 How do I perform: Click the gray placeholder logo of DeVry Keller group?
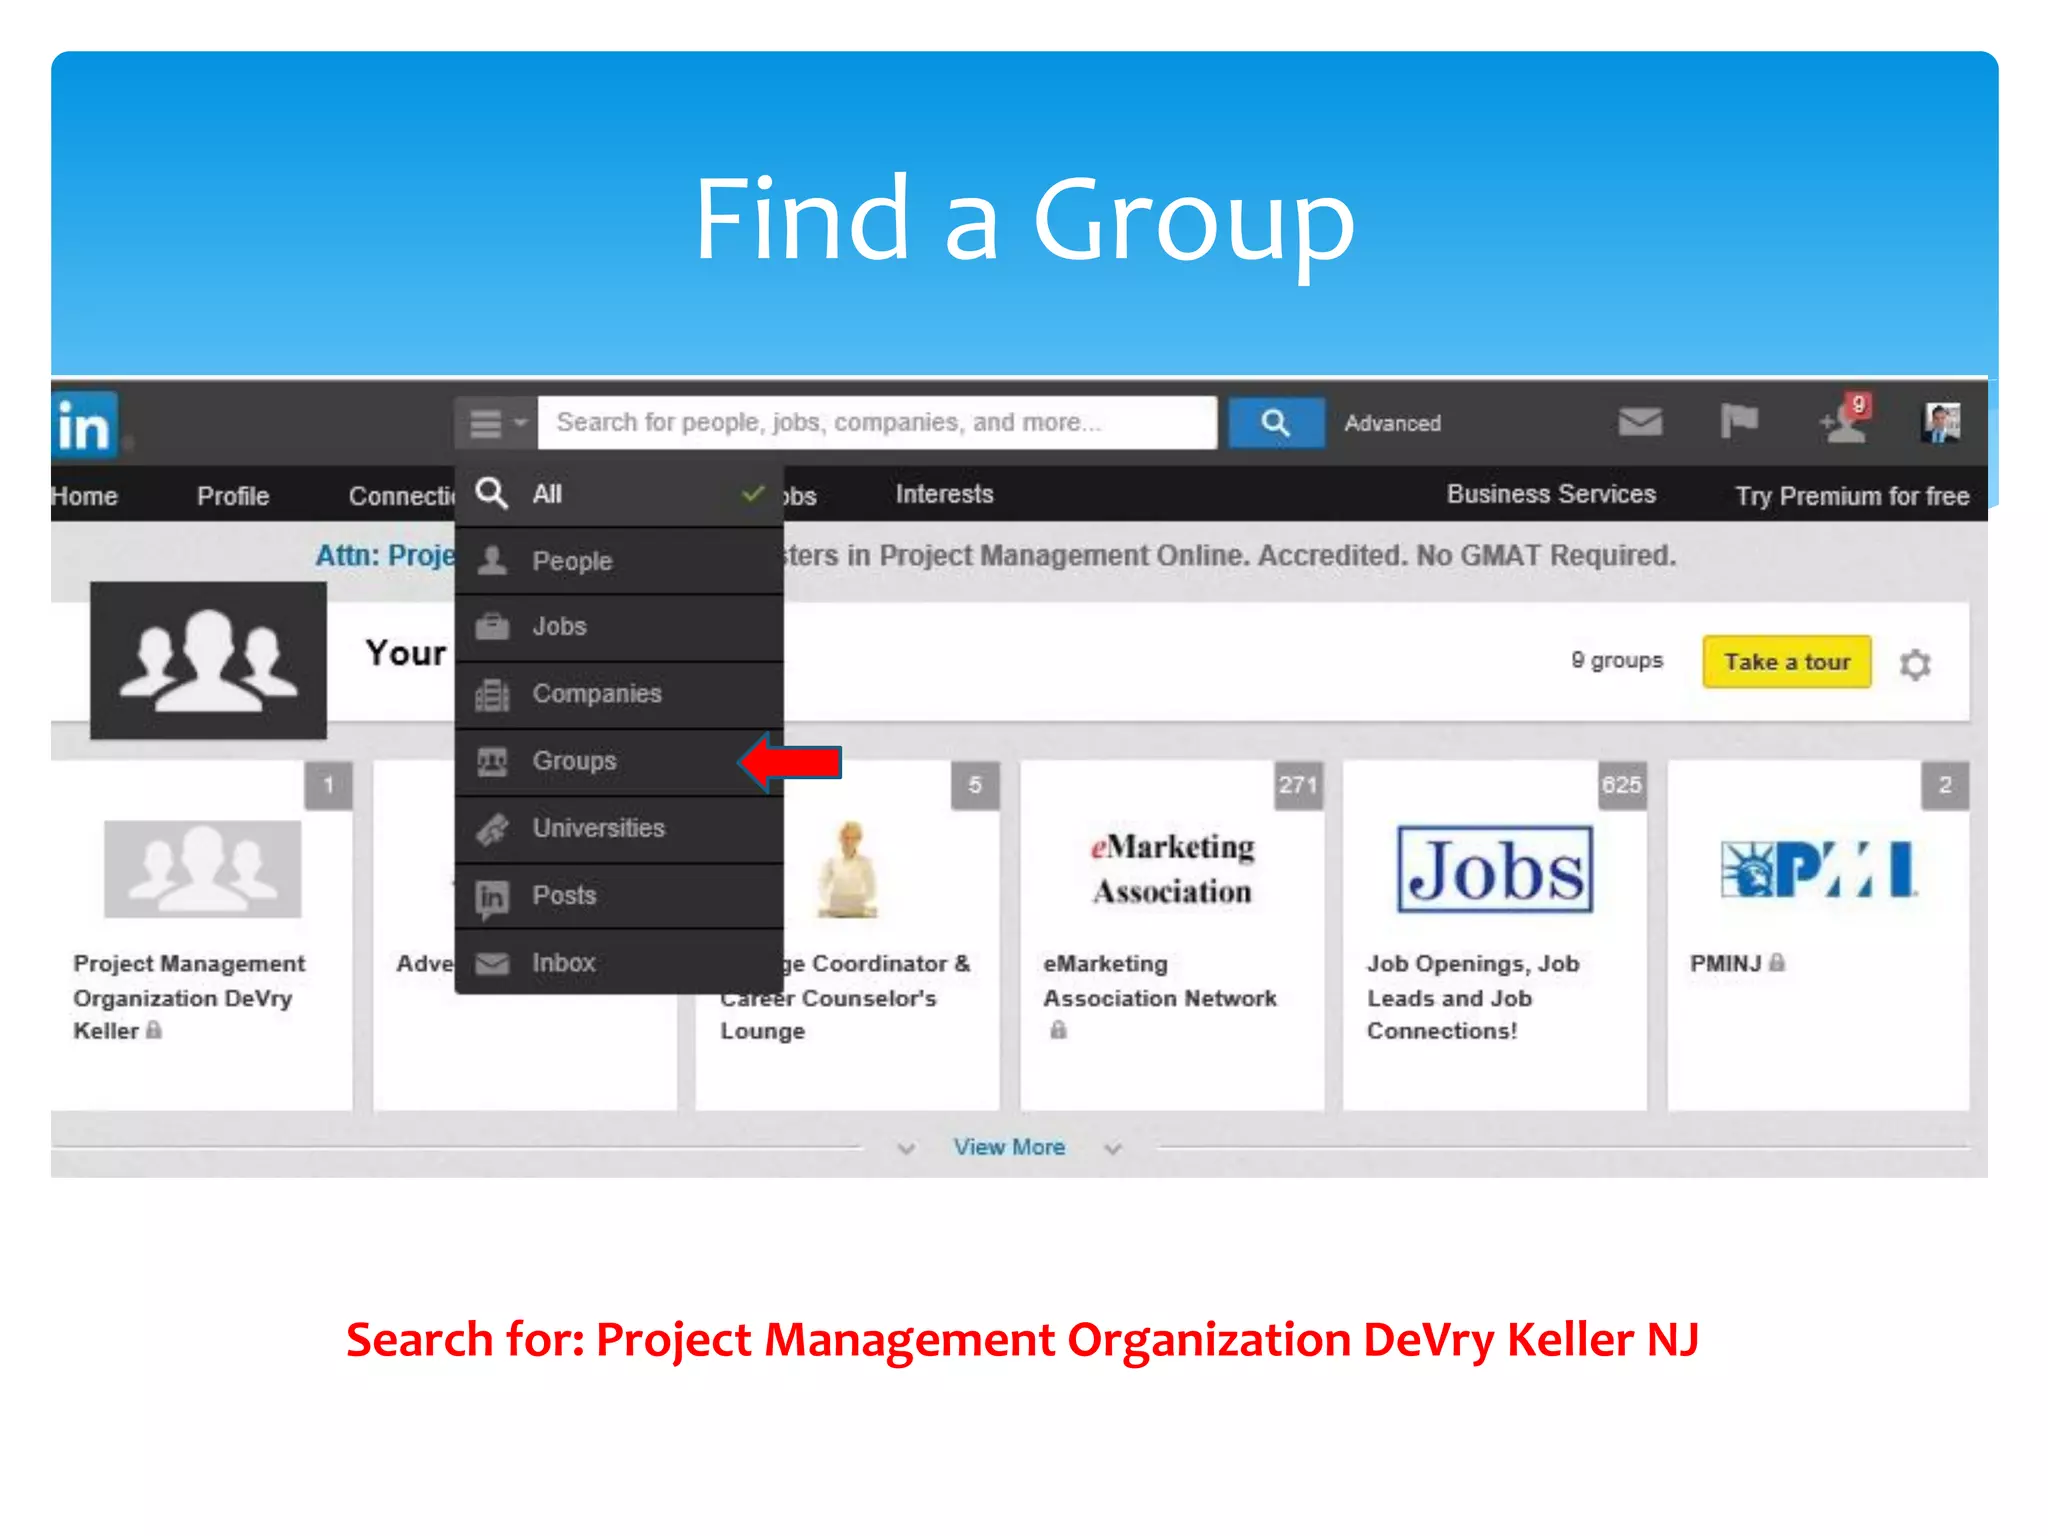(x=202, y=869)
